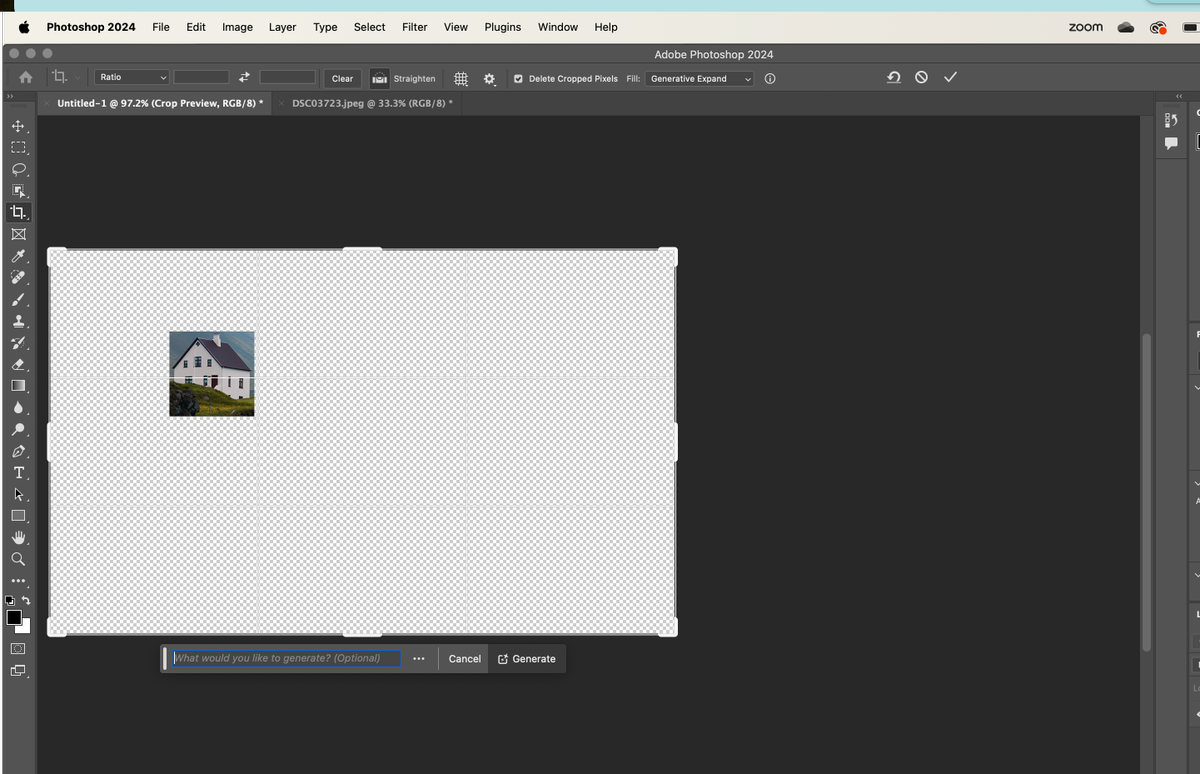Open the Generative Expand fill dropdown
This screenshot has width=1200, height=774.
click(x=699, y=78)
